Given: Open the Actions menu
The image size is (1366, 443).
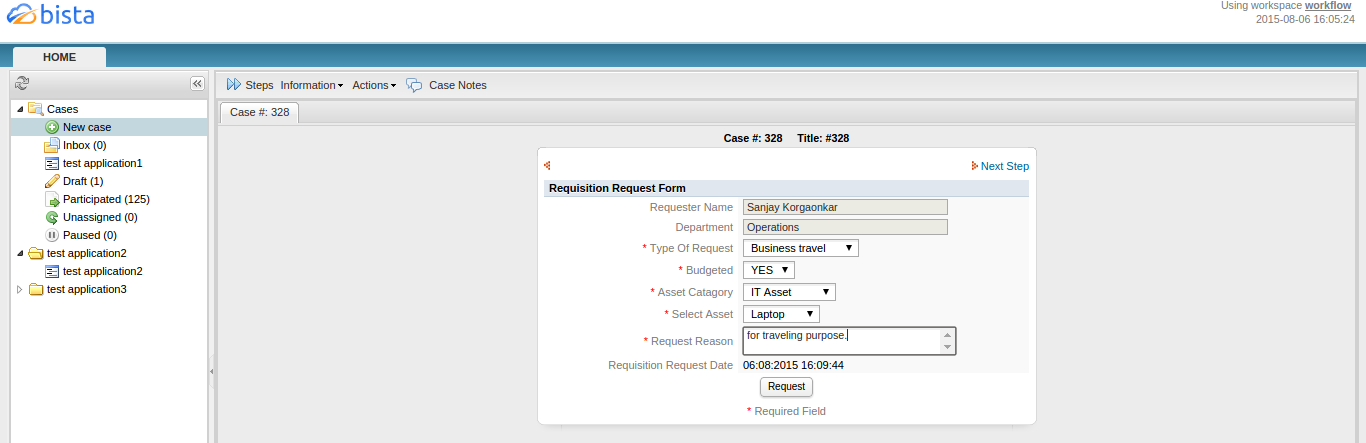Looking at the screenshot, I should point(373,85).
